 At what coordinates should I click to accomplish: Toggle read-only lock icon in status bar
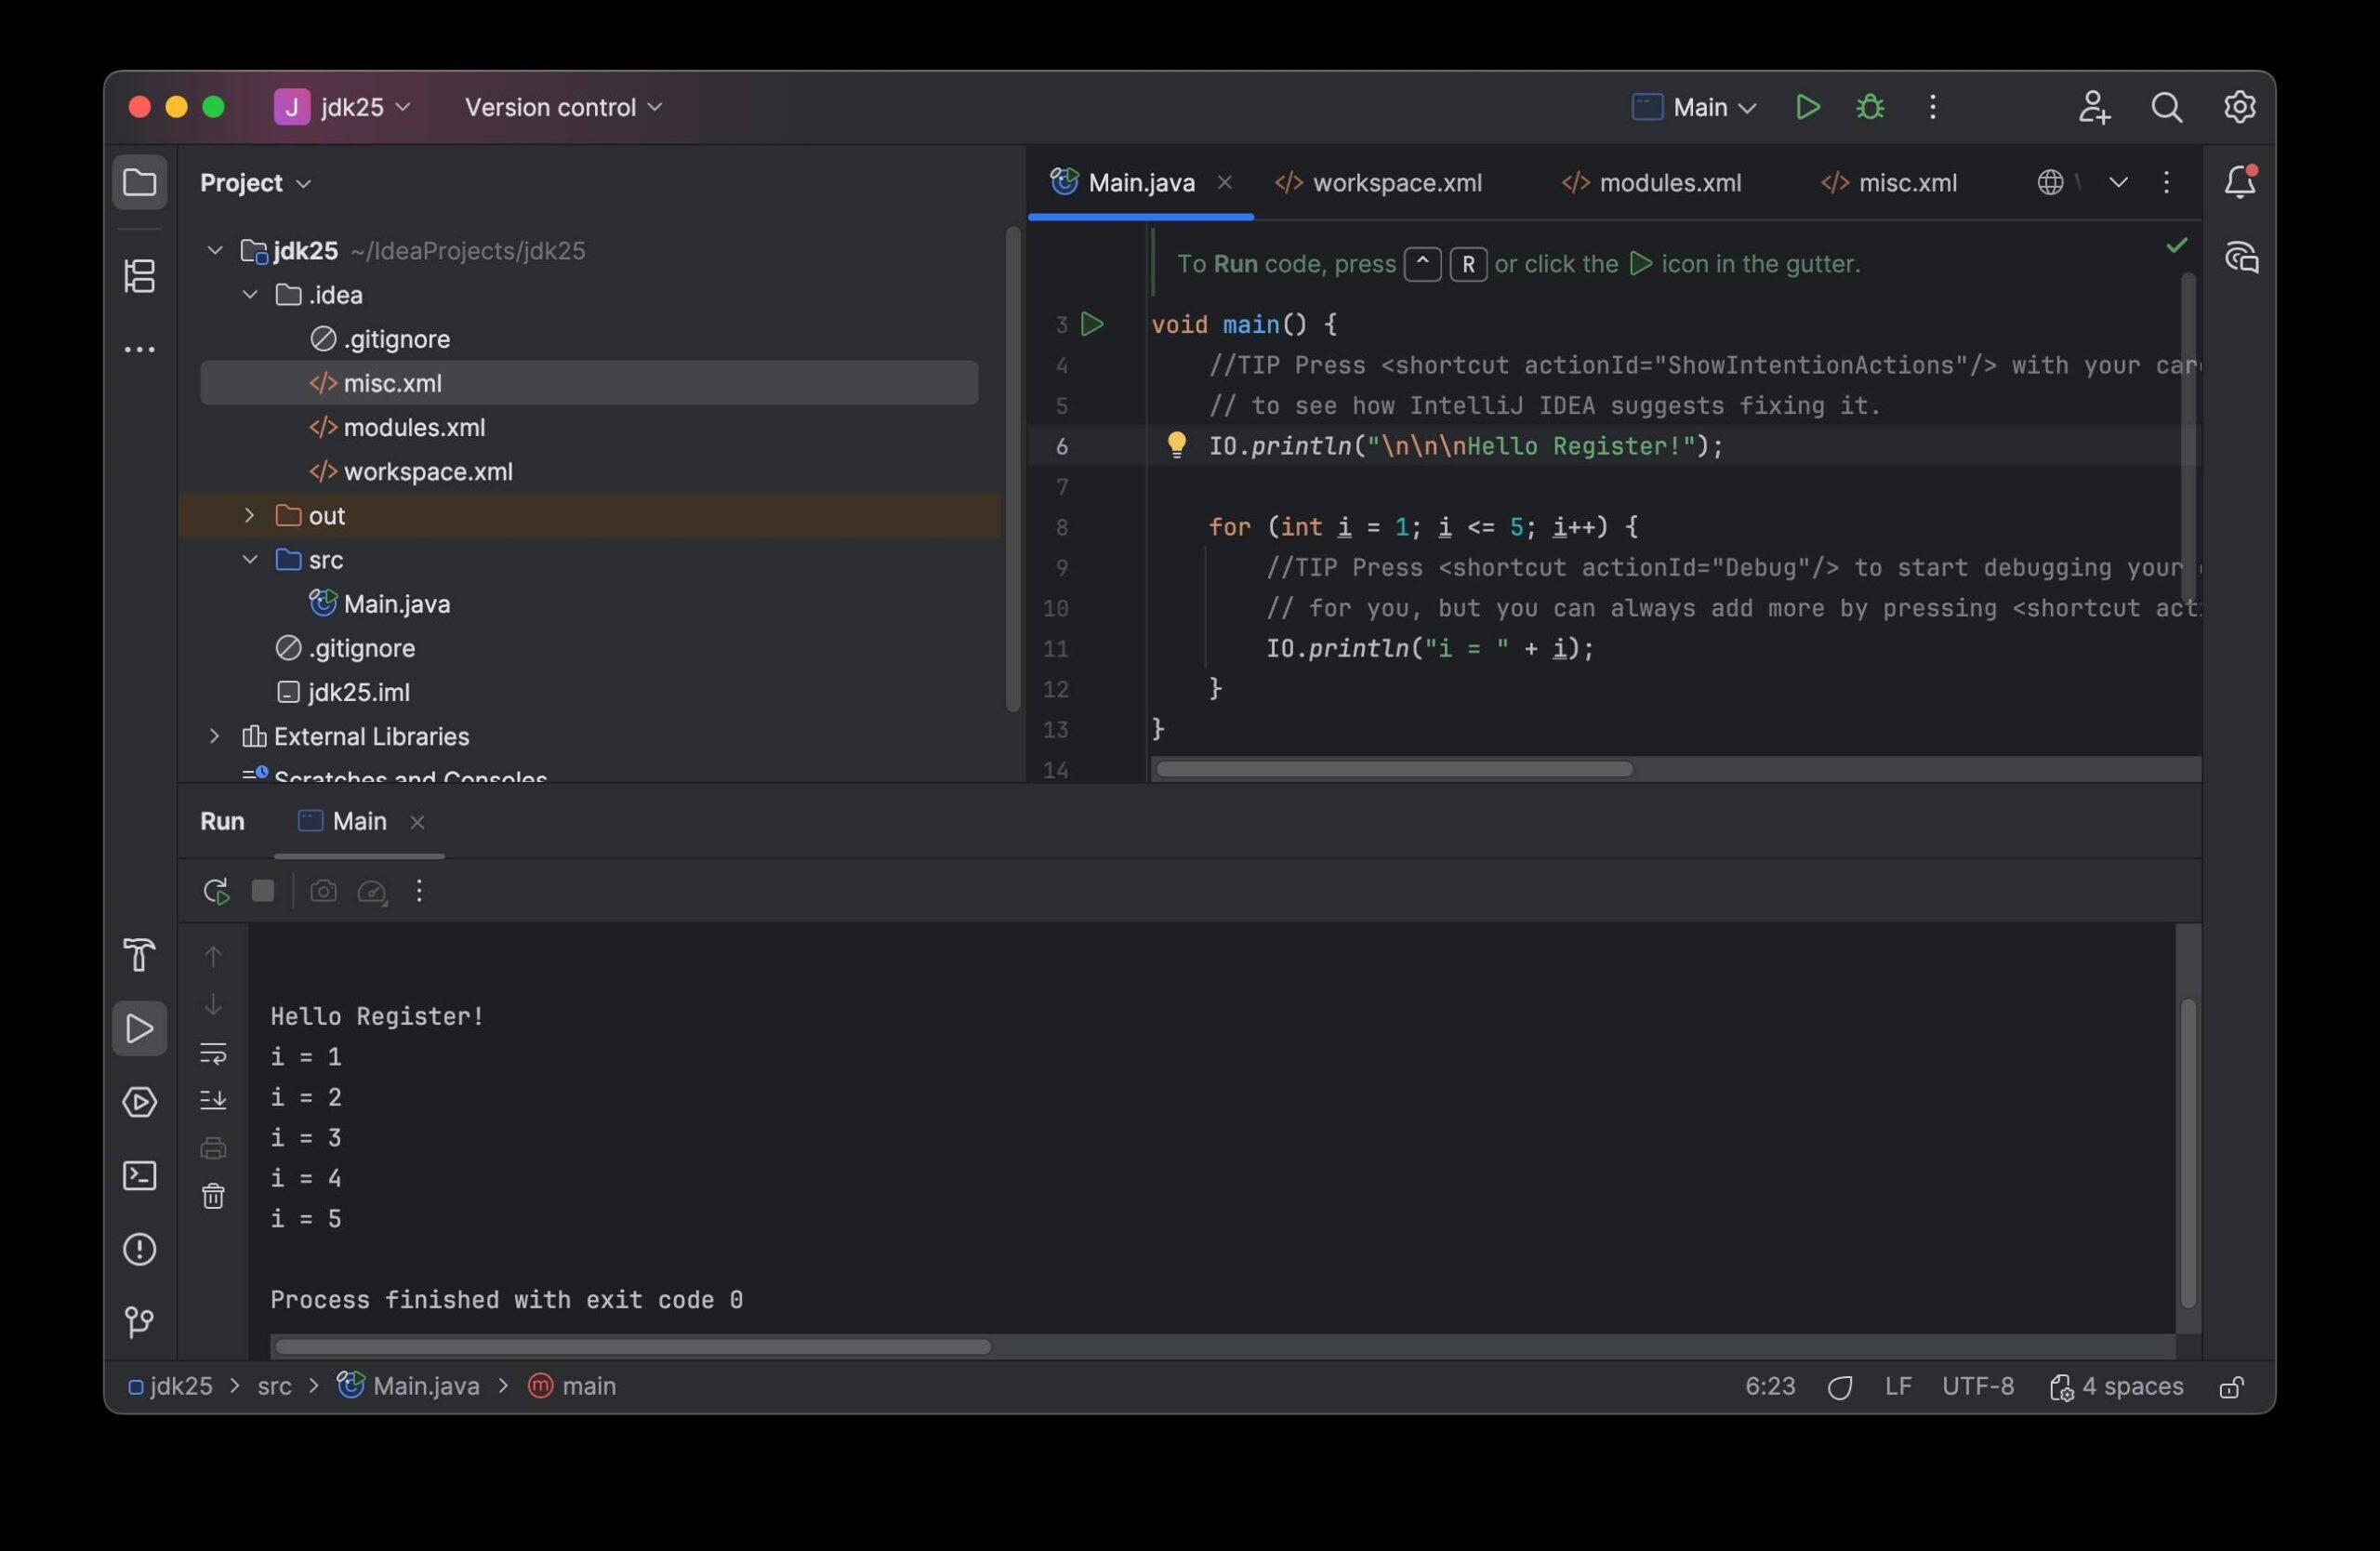(2232, 1387)
